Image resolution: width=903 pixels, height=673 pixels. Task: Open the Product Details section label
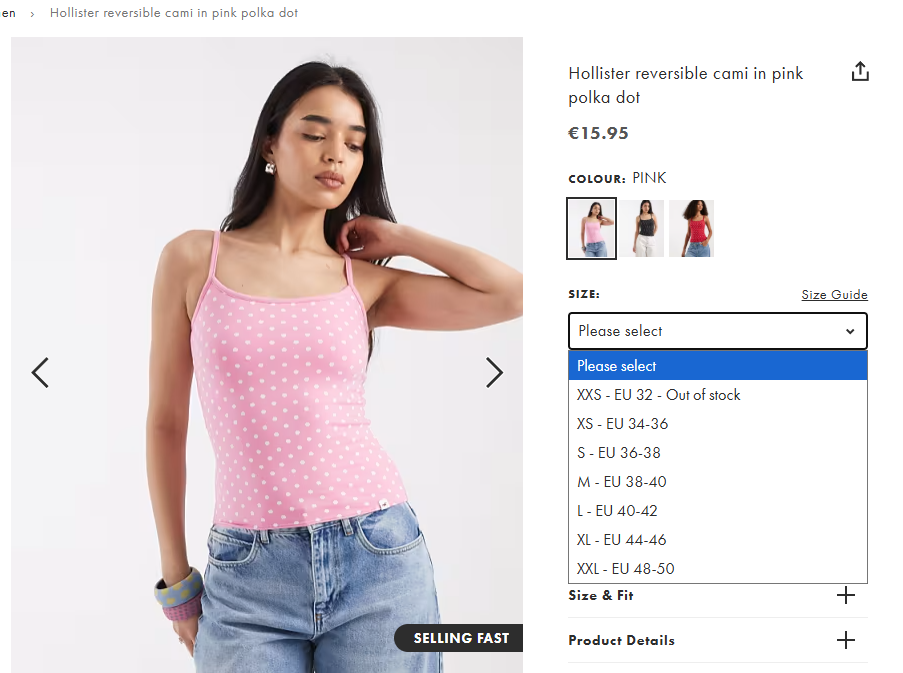621,640
